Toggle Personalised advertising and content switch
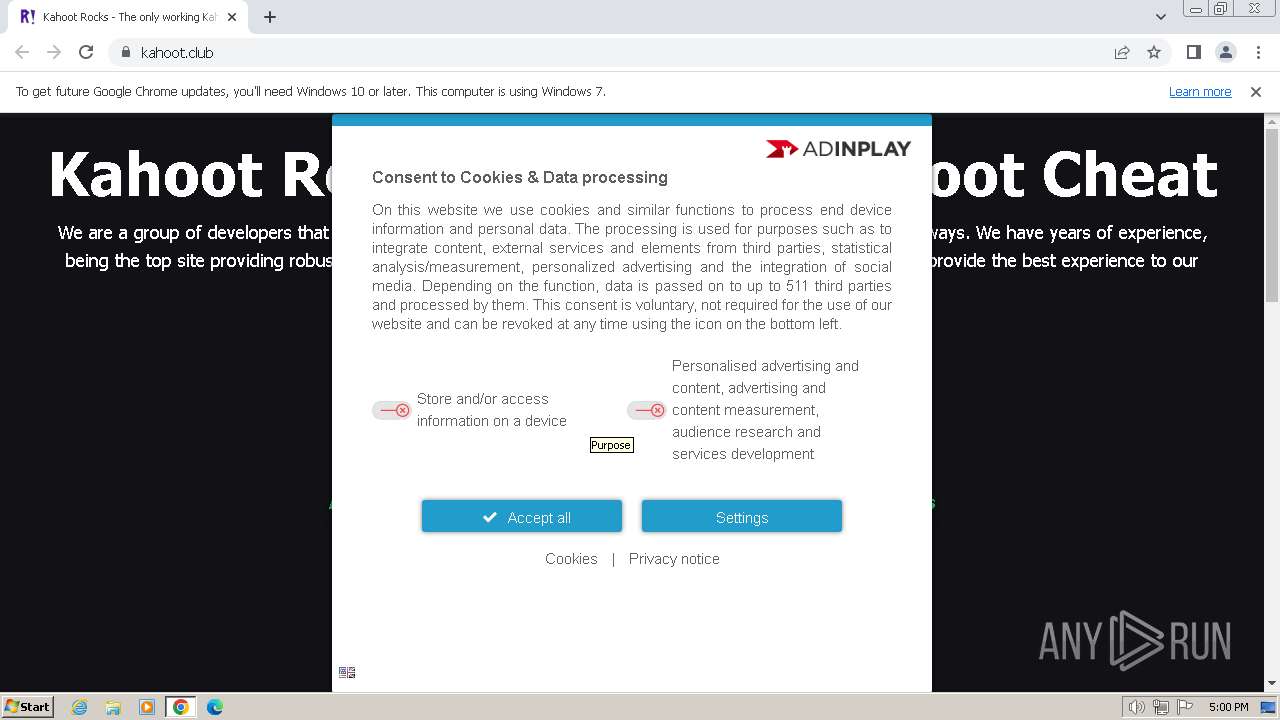Viewport: 1280px width, 720px height. pos(646,410)
